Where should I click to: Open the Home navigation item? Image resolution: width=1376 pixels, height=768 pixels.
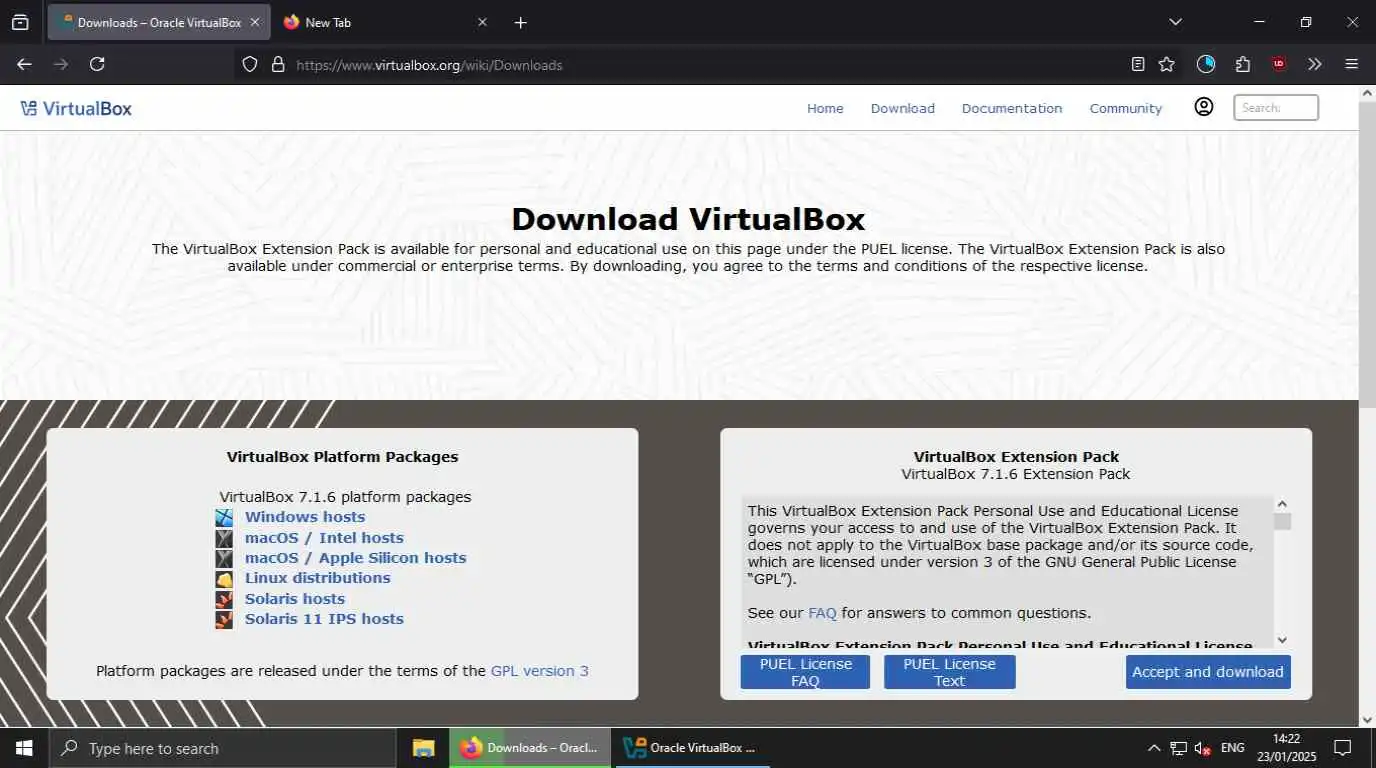[x=825, y=108]
